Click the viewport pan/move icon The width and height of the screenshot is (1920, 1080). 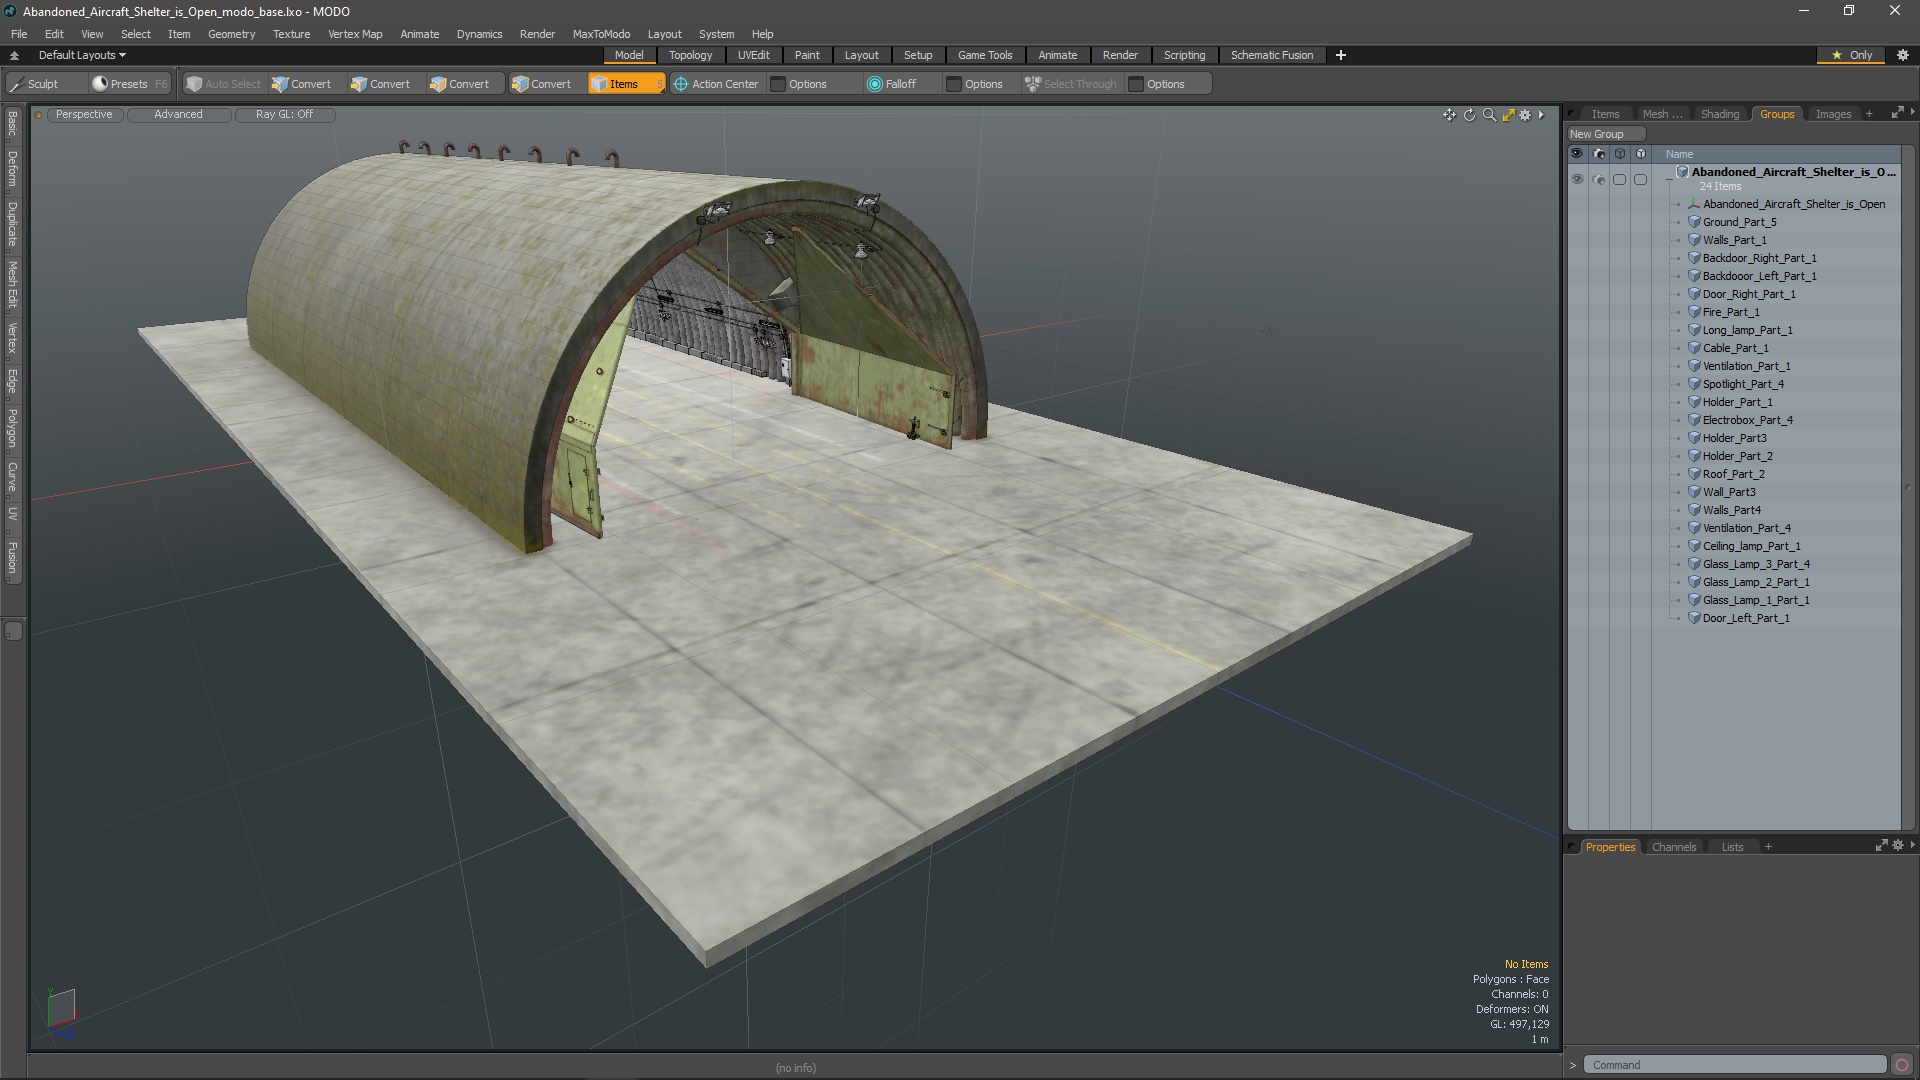click(x=1449, y=115)
